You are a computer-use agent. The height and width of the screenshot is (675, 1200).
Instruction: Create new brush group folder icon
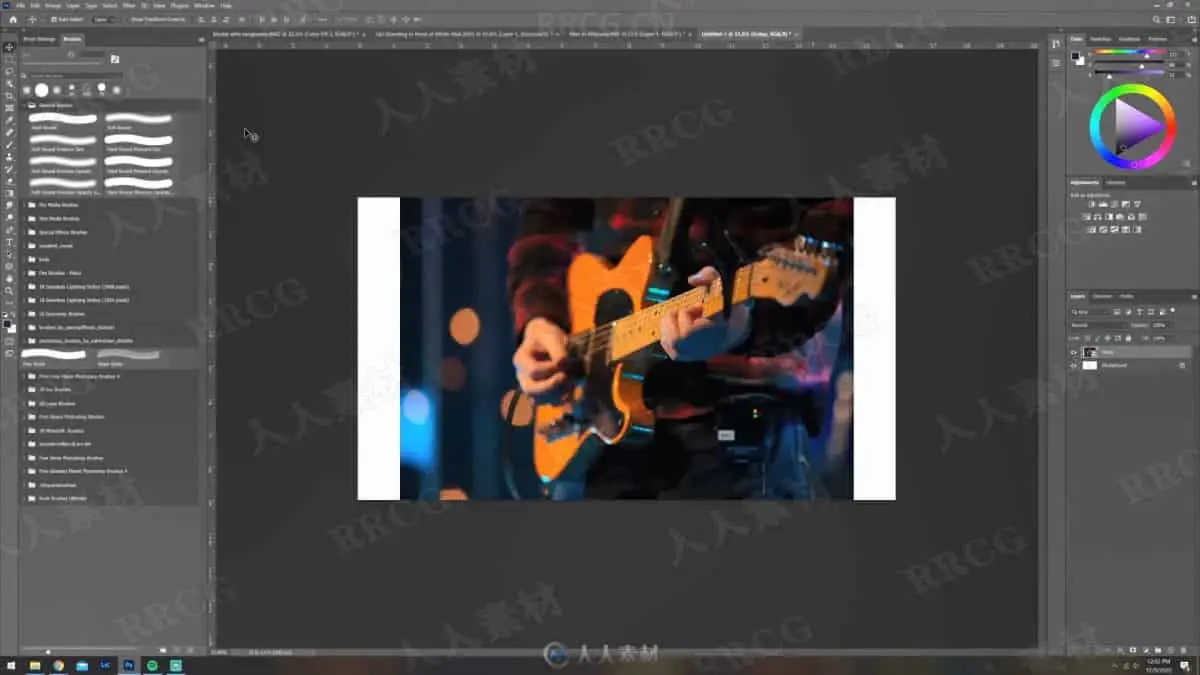[164, 650]
